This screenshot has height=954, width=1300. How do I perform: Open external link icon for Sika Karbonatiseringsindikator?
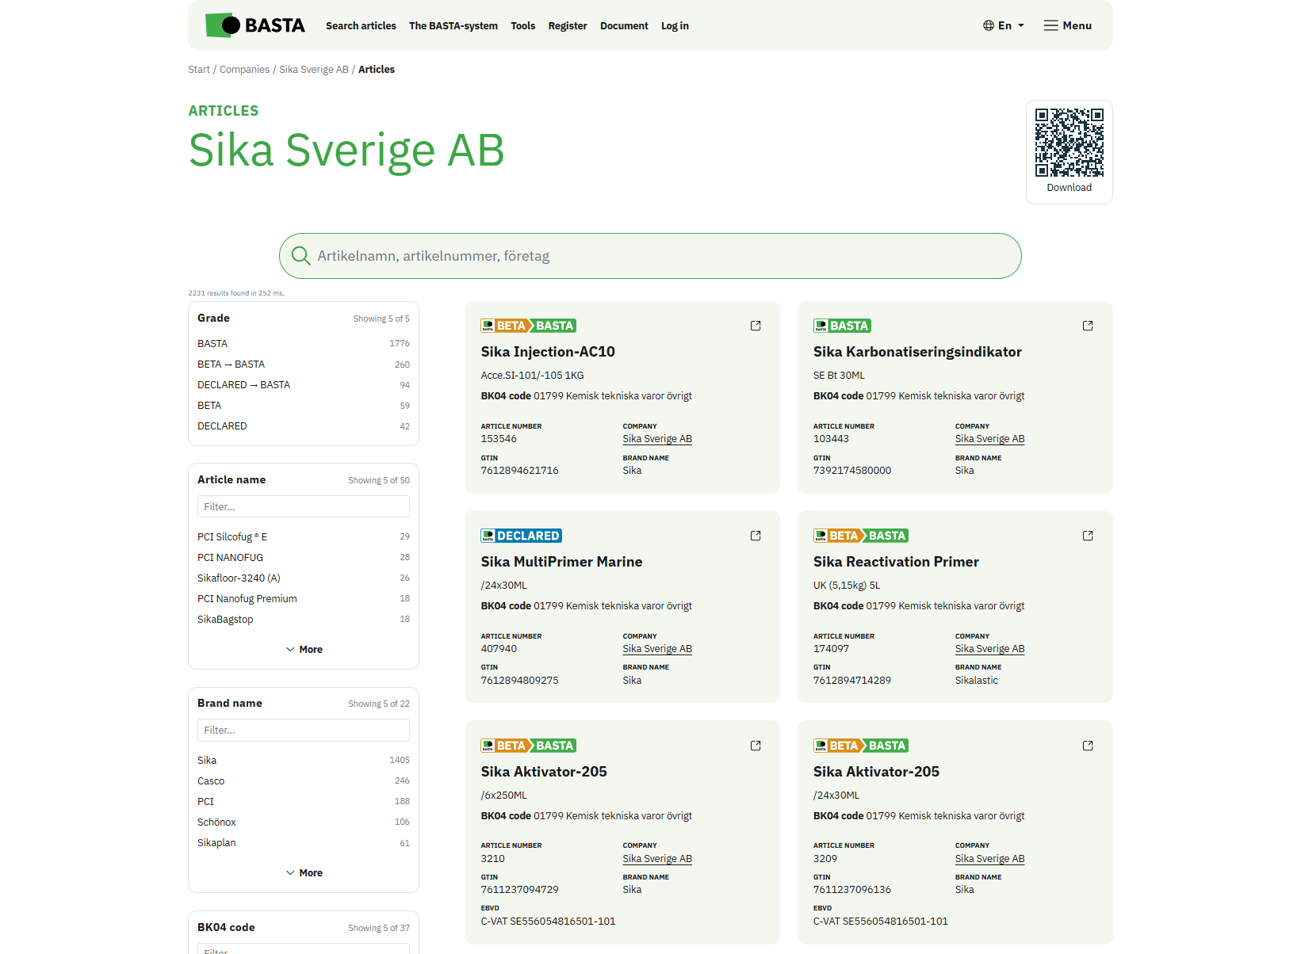pyautogui.click(x=1088, y=326)
